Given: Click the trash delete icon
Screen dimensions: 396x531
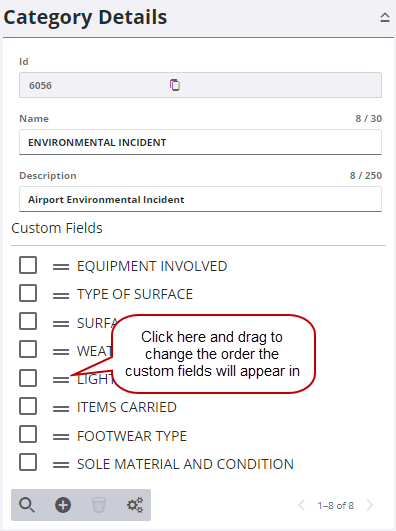Looking at the screenshot, I should [99, 505].
